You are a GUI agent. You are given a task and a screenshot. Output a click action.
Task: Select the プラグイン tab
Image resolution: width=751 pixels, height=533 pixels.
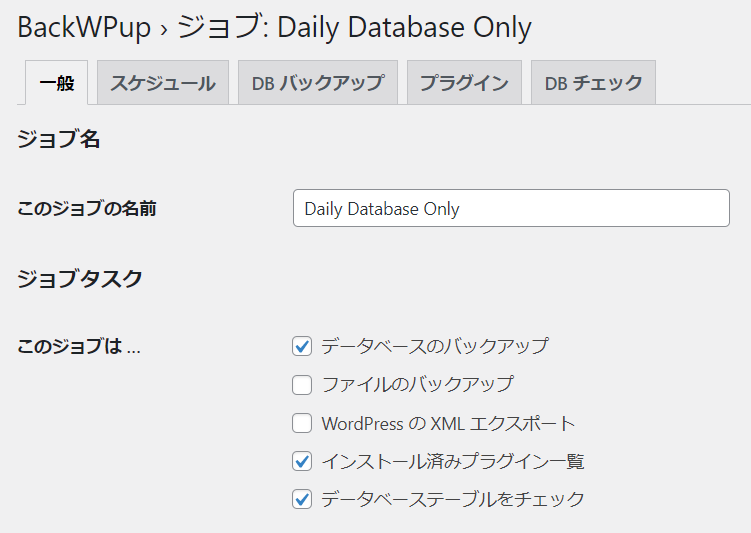[464, 82]
